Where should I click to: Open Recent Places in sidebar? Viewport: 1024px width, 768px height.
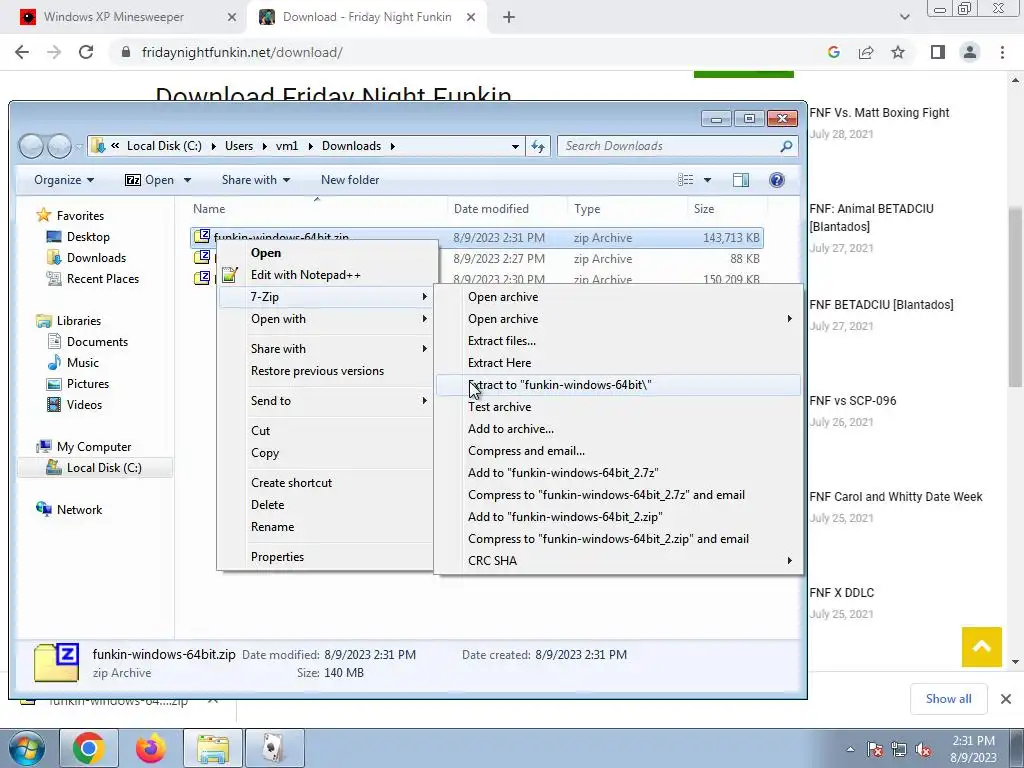(103, 279)
